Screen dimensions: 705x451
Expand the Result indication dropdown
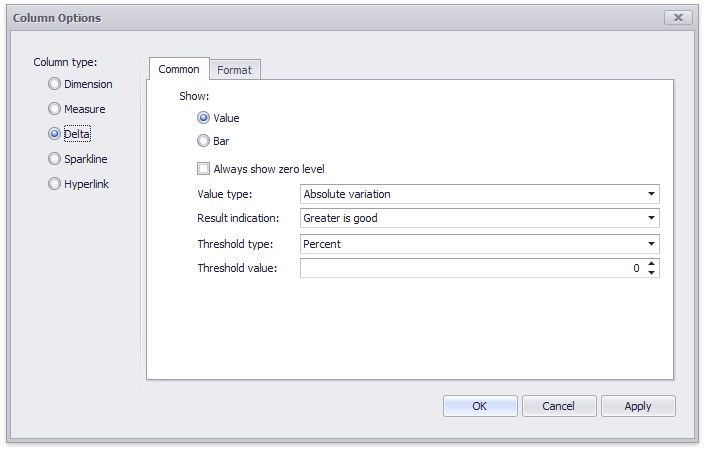tap(651, 218)
